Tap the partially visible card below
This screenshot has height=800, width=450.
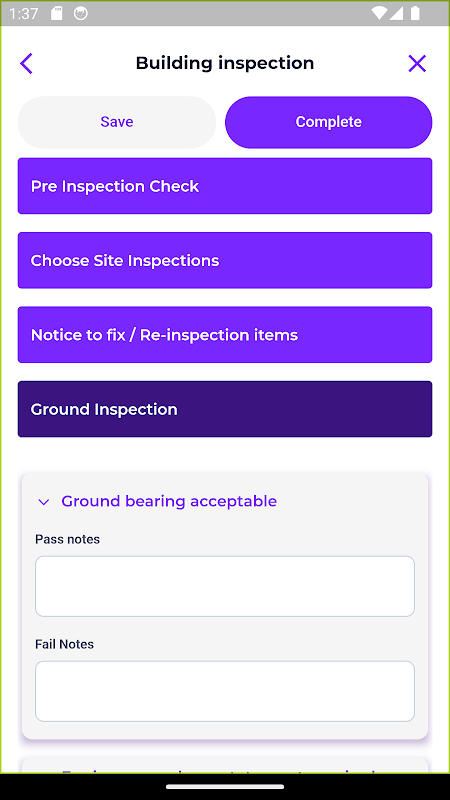click(x=225, y=765)
